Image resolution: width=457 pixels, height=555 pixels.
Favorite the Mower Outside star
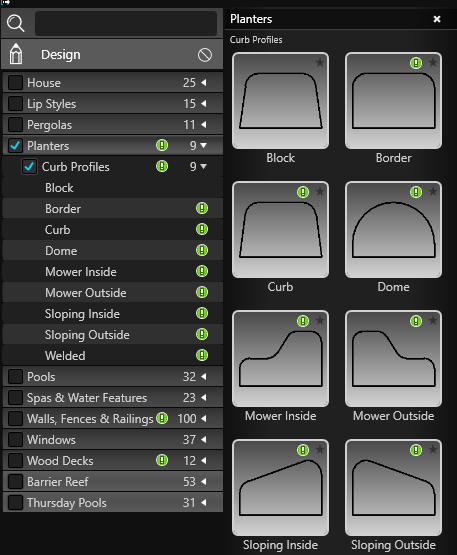point(433,320)
